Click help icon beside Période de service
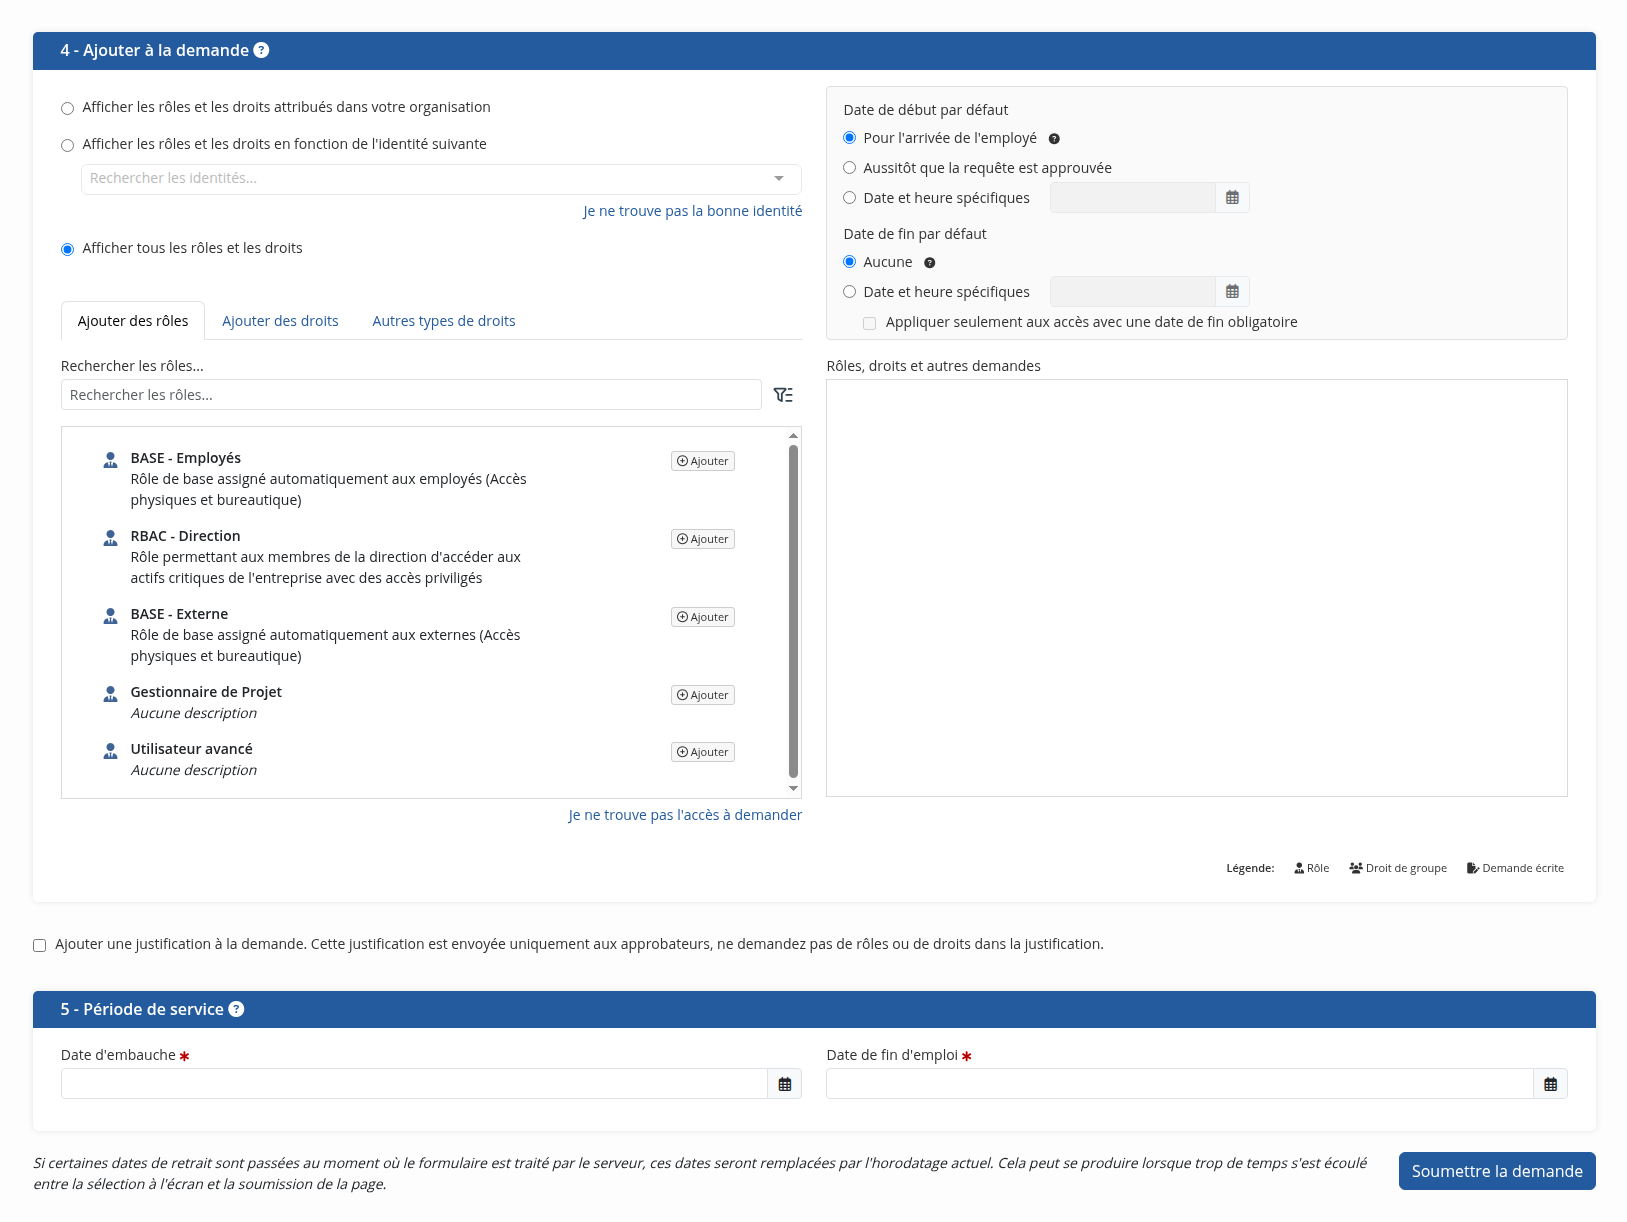This screenshot has width=1627, height=1222. pyautogui.click(x=236, y=1009)
